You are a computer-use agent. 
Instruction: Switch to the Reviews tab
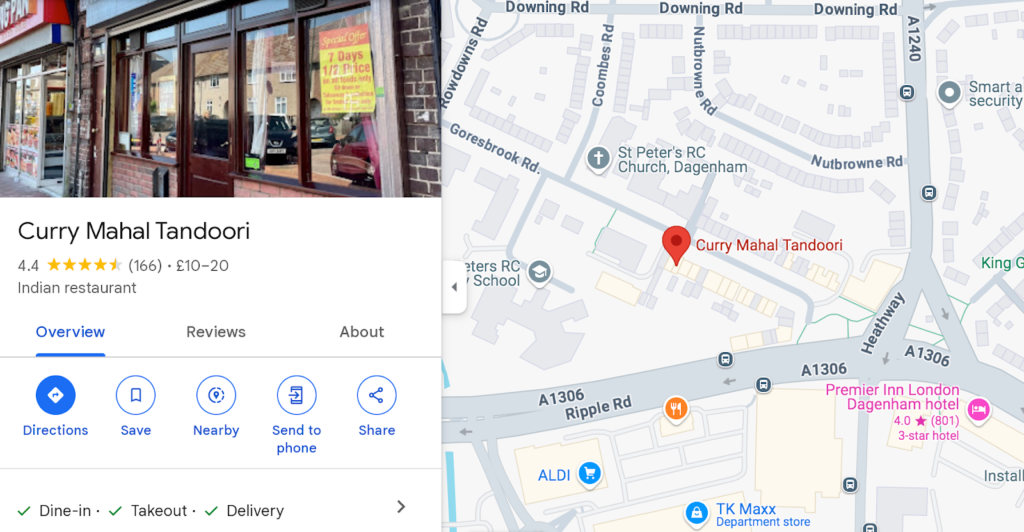(216, 332)
